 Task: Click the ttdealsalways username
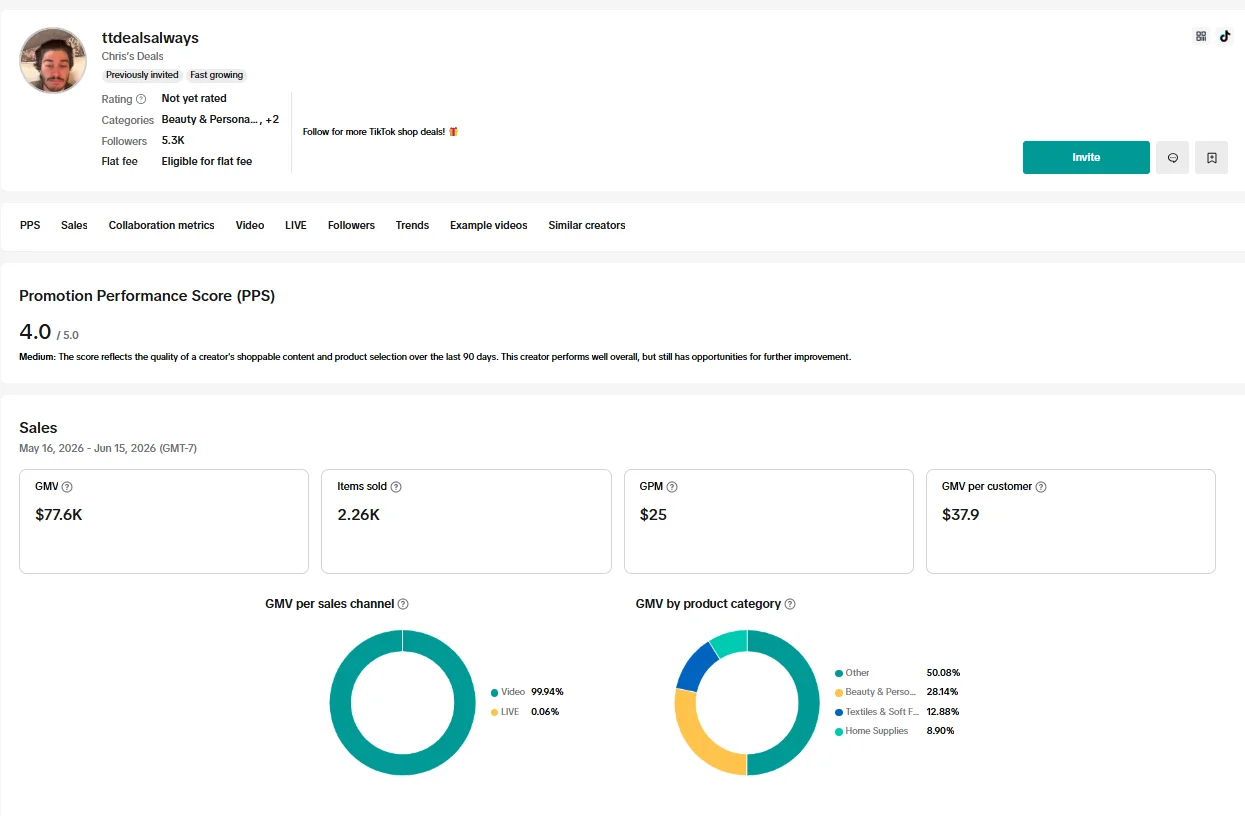point(150,37)
